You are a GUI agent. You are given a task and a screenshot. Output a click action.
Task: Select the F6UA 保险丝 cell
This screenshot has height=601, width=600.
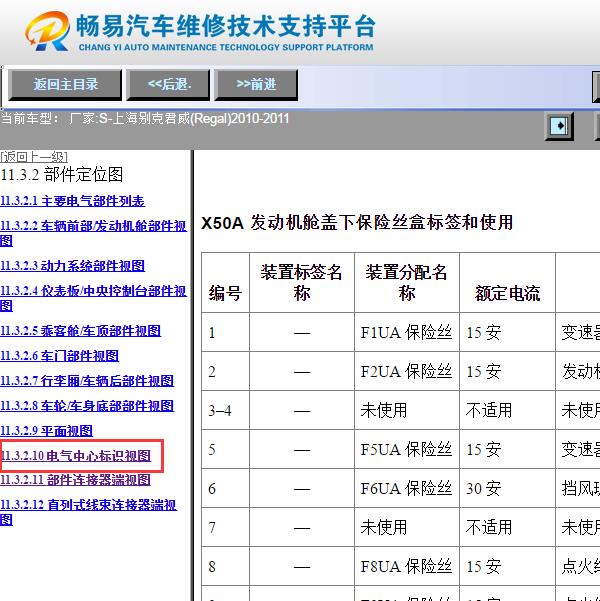pos(407,488)
